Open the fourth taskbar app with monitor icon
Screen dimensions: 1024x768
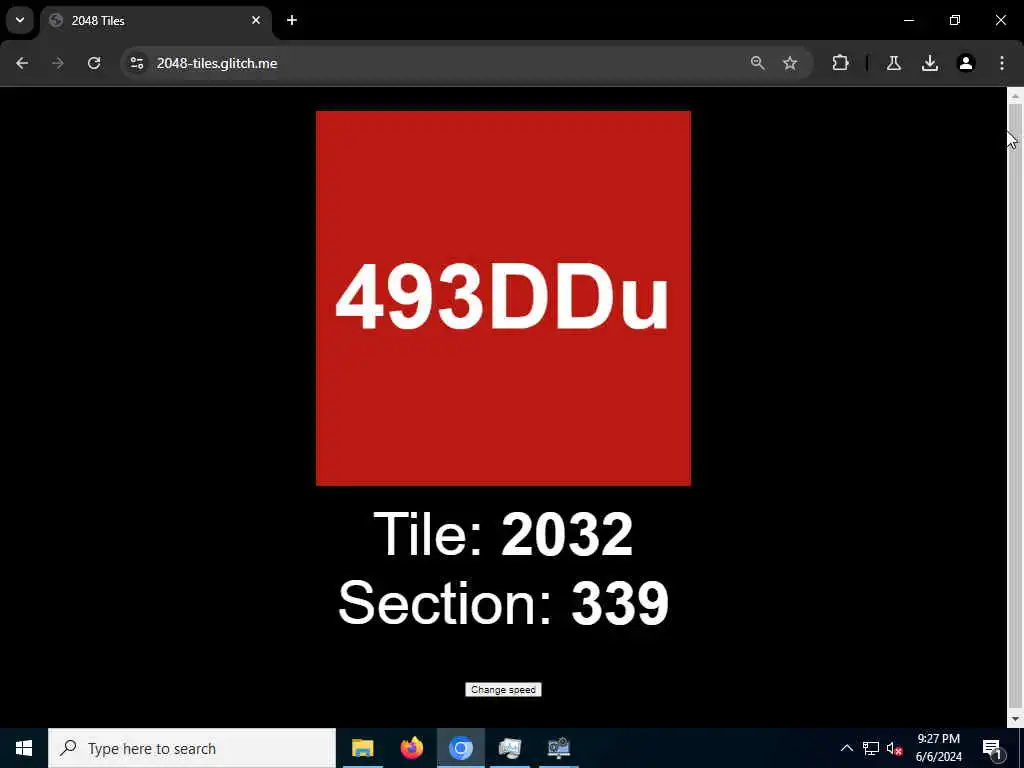point(509,748)
